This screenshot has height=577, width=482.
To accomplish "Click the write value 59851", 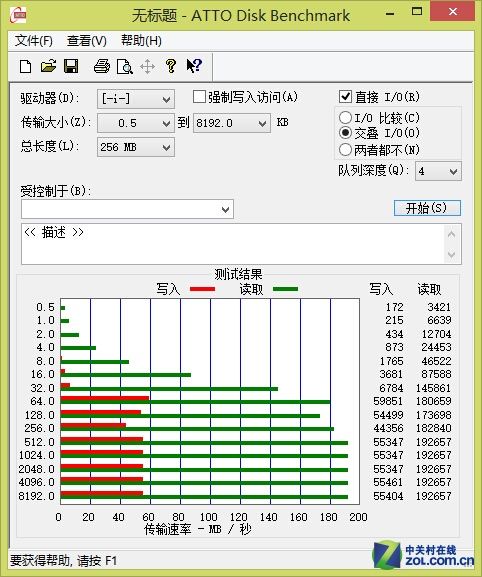I will pyautogui.click(x=388, y=401).
